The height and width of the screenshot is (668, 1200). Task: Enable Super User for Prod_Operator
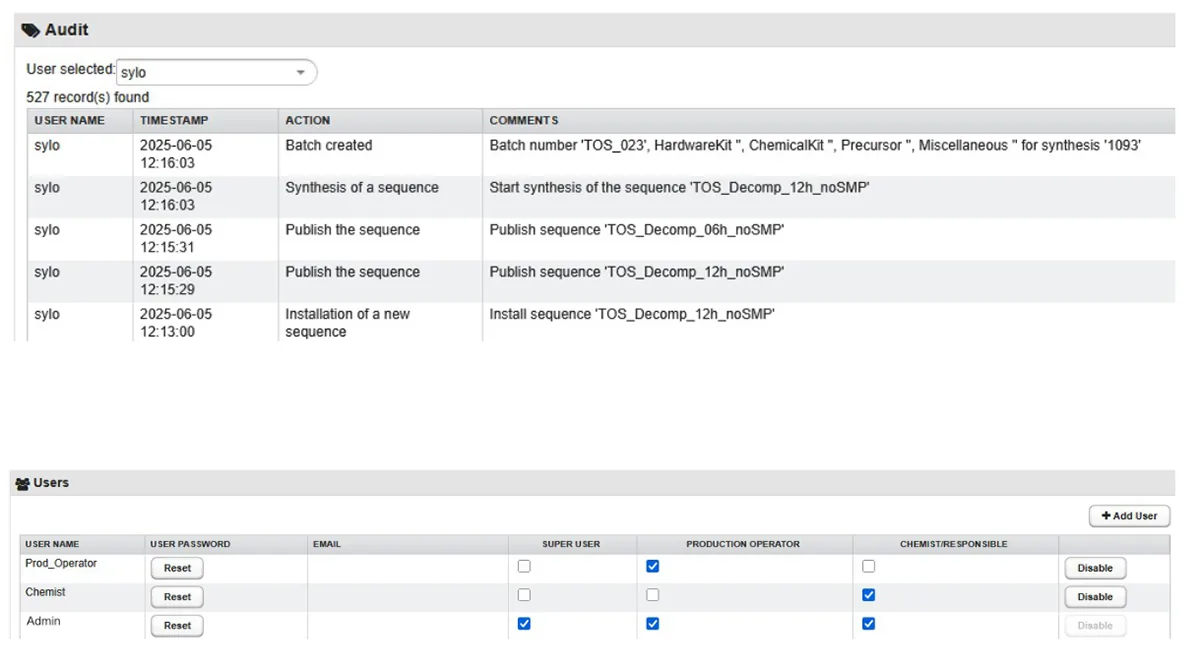click(524, 565)
